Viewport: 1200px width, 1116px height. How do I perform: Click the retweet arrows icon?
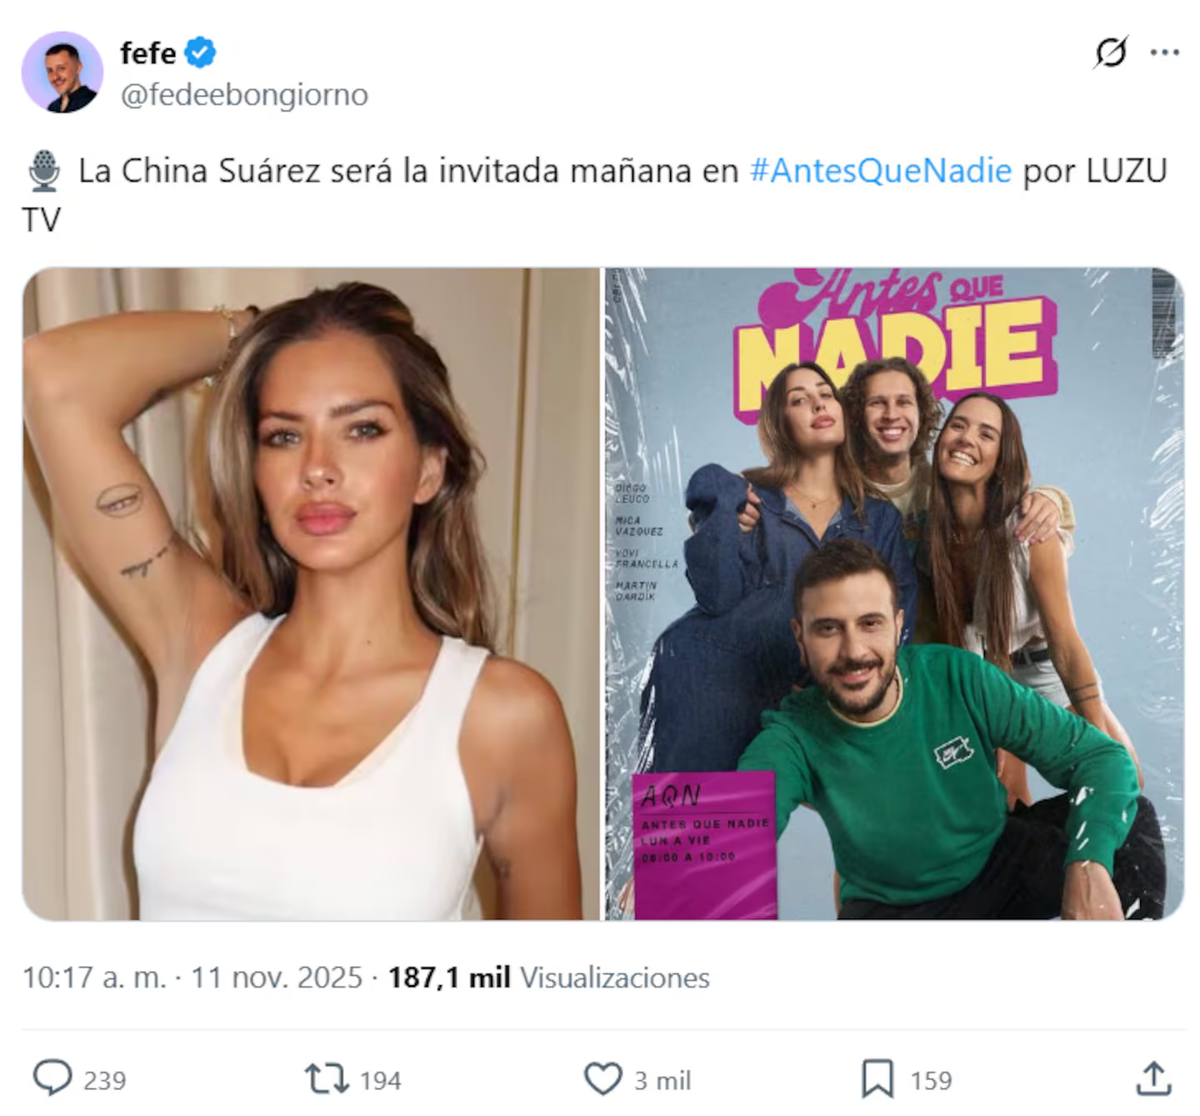[x=326, y=1079]
